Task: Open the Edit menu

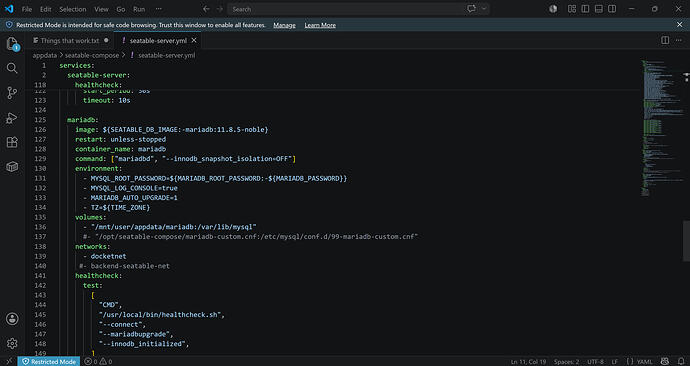Action: [x=45, y=9]
